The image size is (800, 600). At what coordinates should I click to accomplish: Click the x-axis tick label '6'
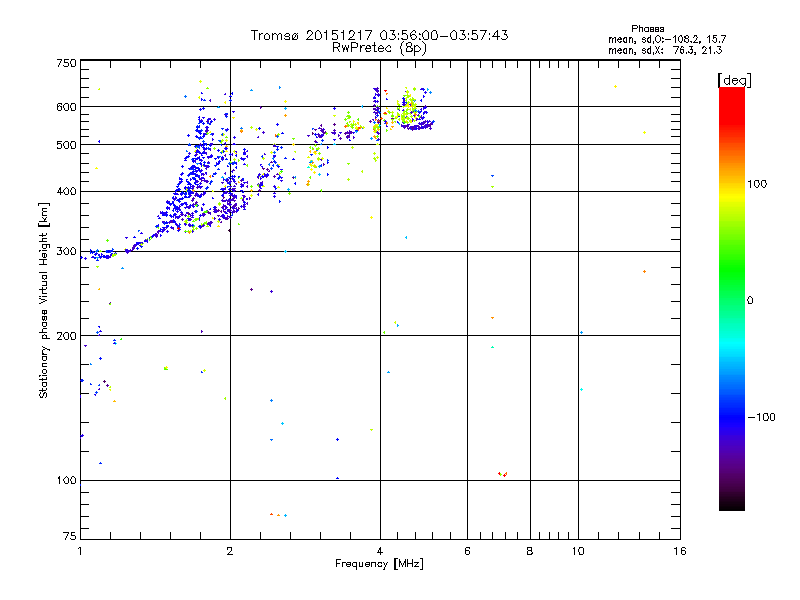[467, 551]
